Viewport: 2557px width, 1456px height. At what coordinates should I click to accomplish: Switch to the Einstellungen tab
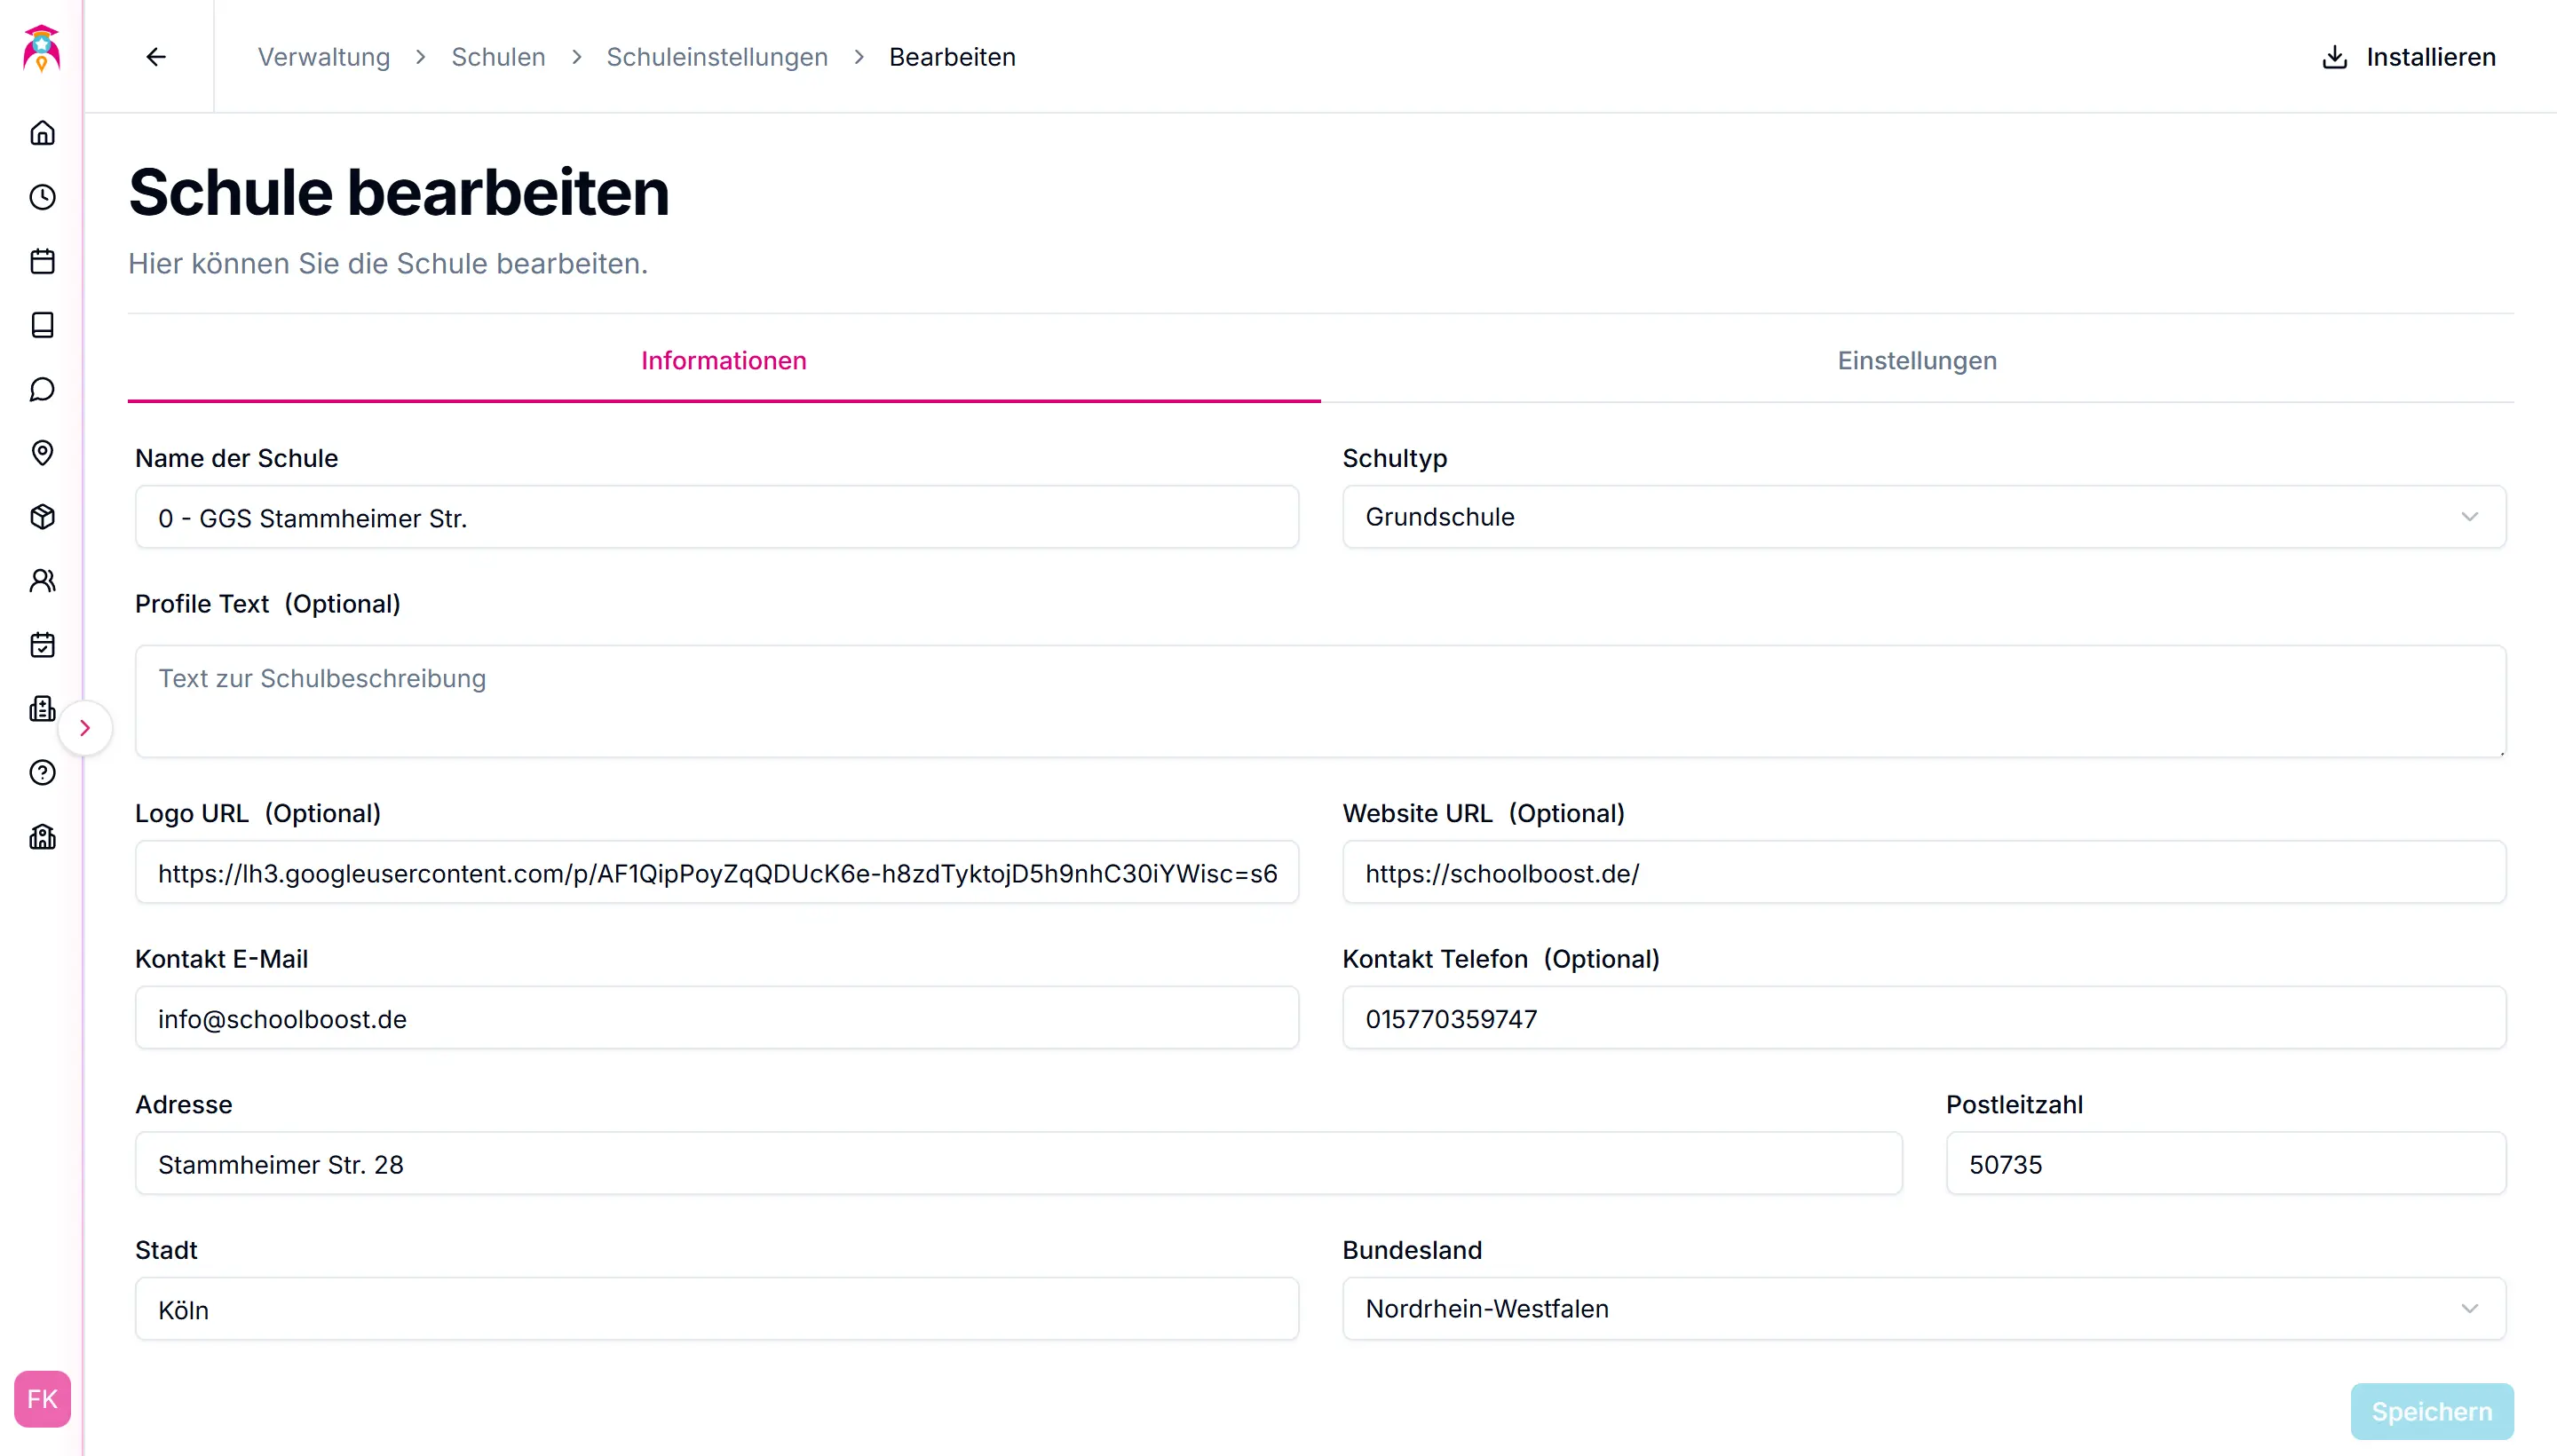tap(1916, 361)
